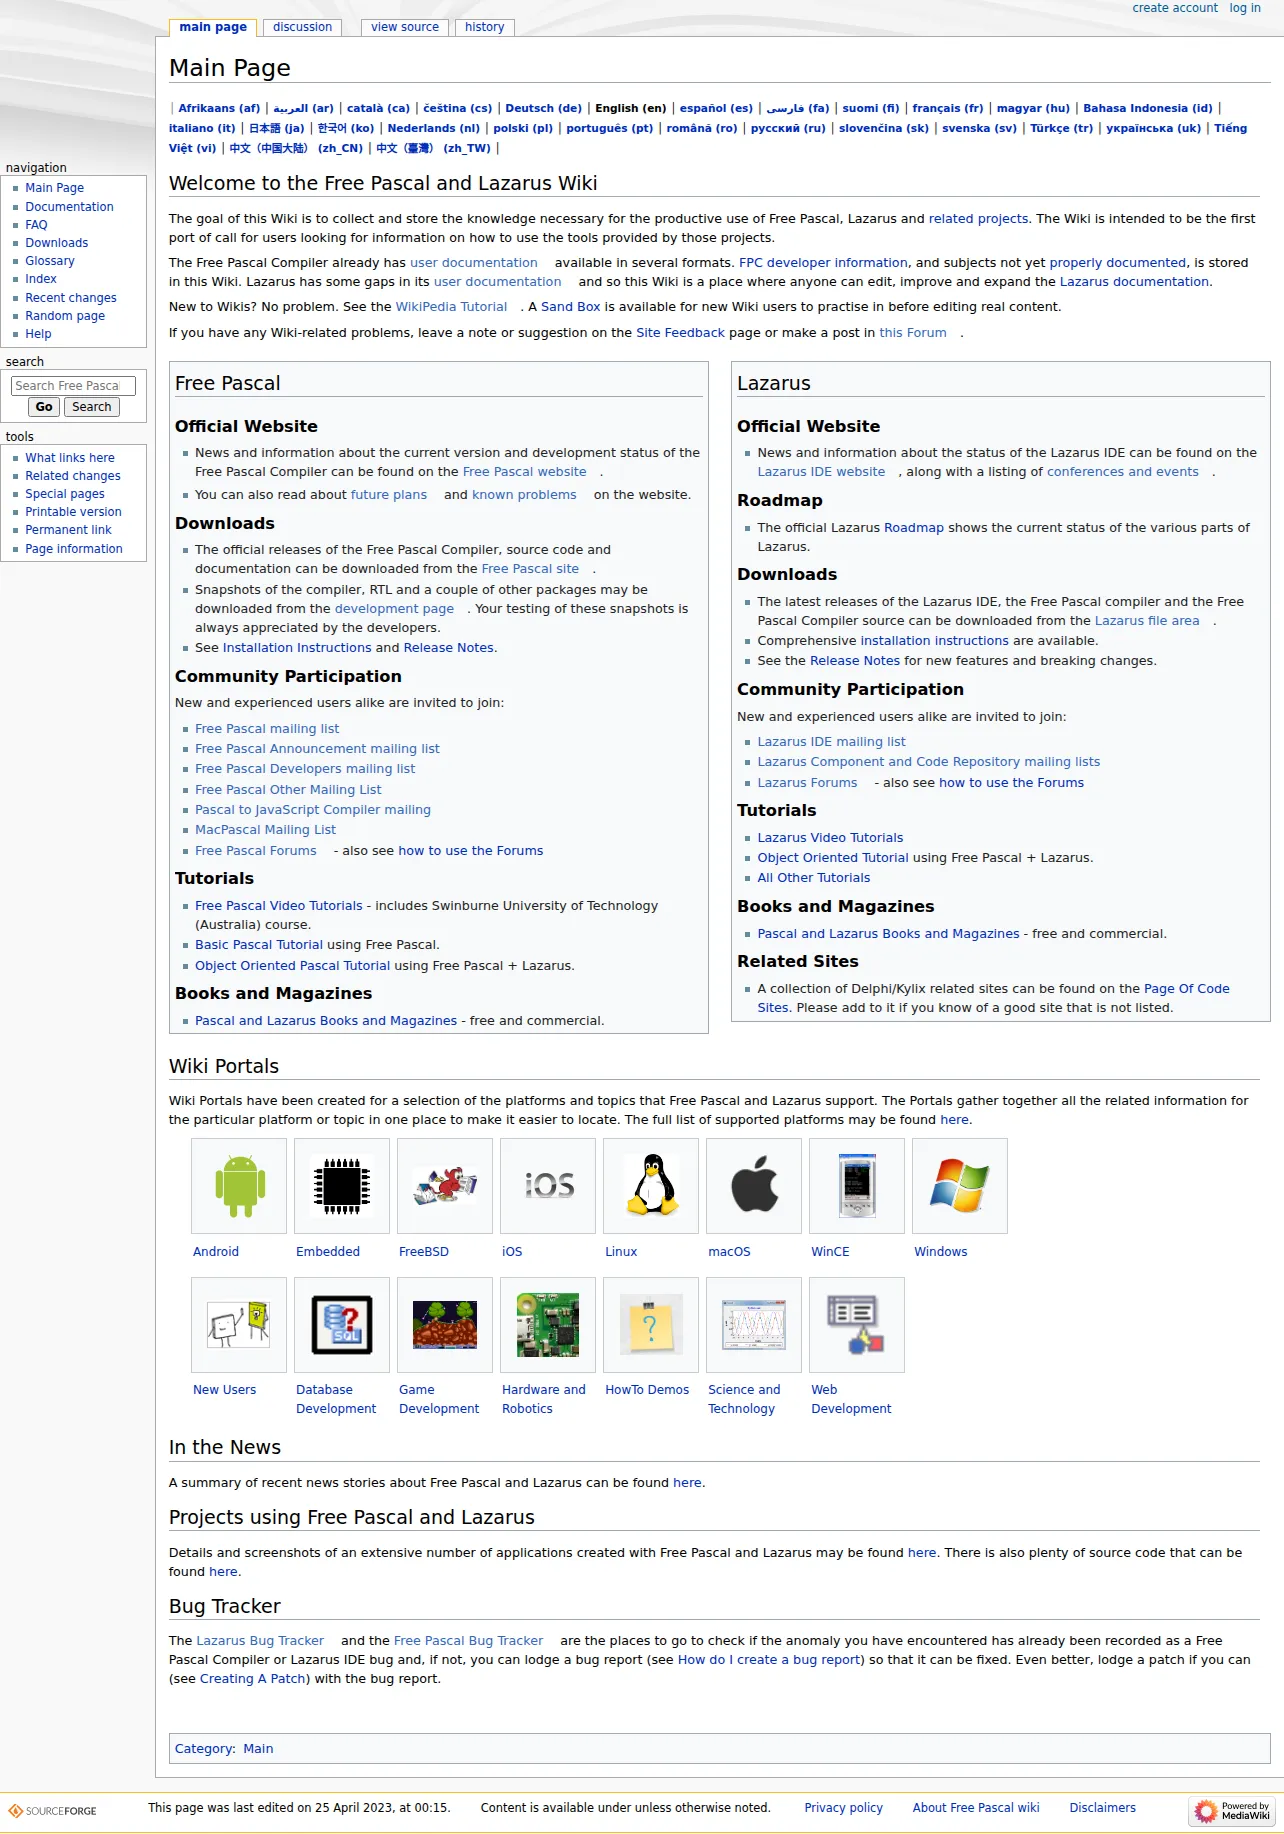Viewport: 1284px width, 1834px height.
Task: Open the Free Pascal website link
Action: pyautogui.click(x=525, y=472)
